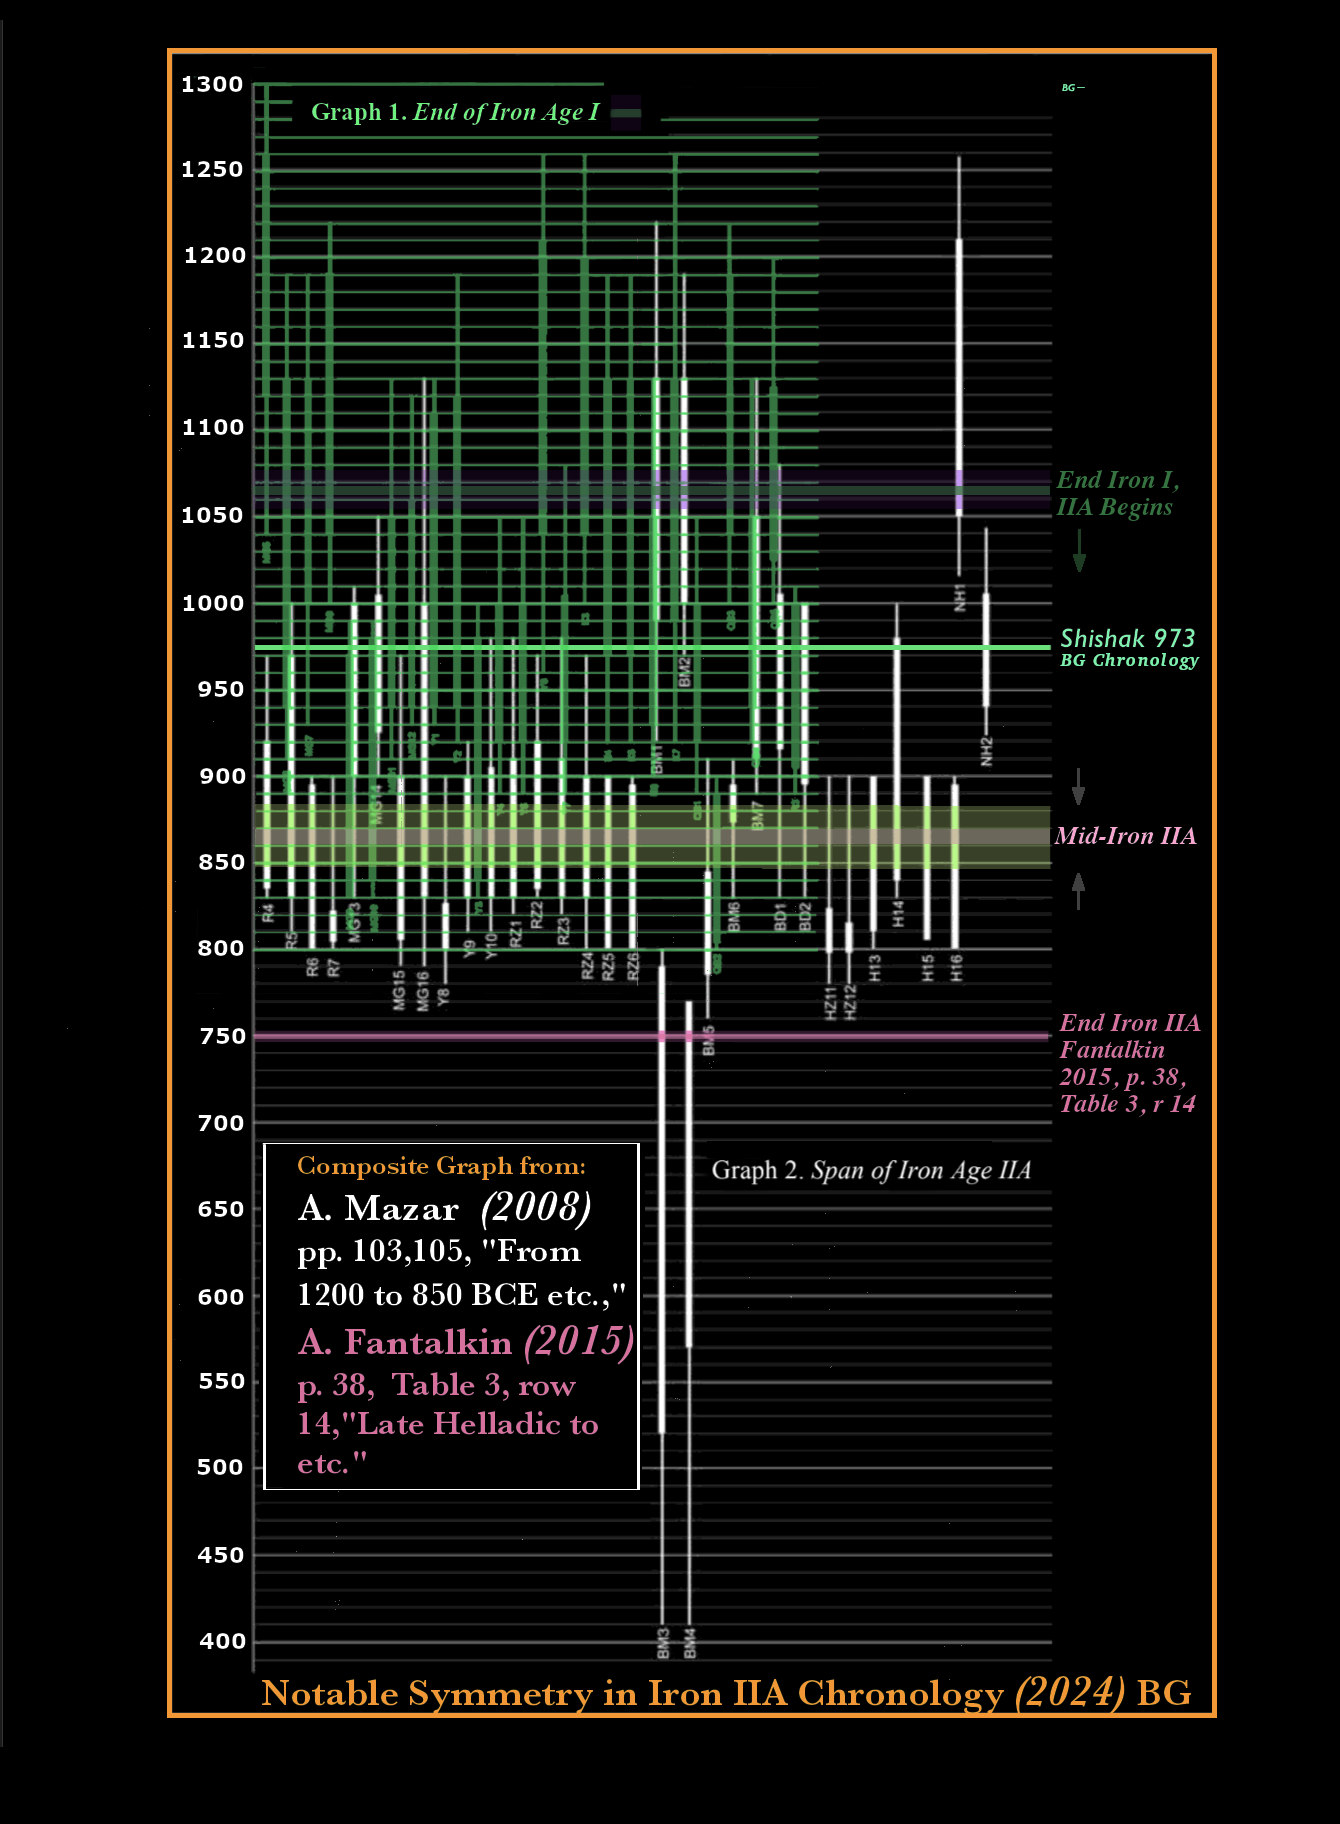
Task: Select the RZ1 sample label
Action: pos(516,934)
